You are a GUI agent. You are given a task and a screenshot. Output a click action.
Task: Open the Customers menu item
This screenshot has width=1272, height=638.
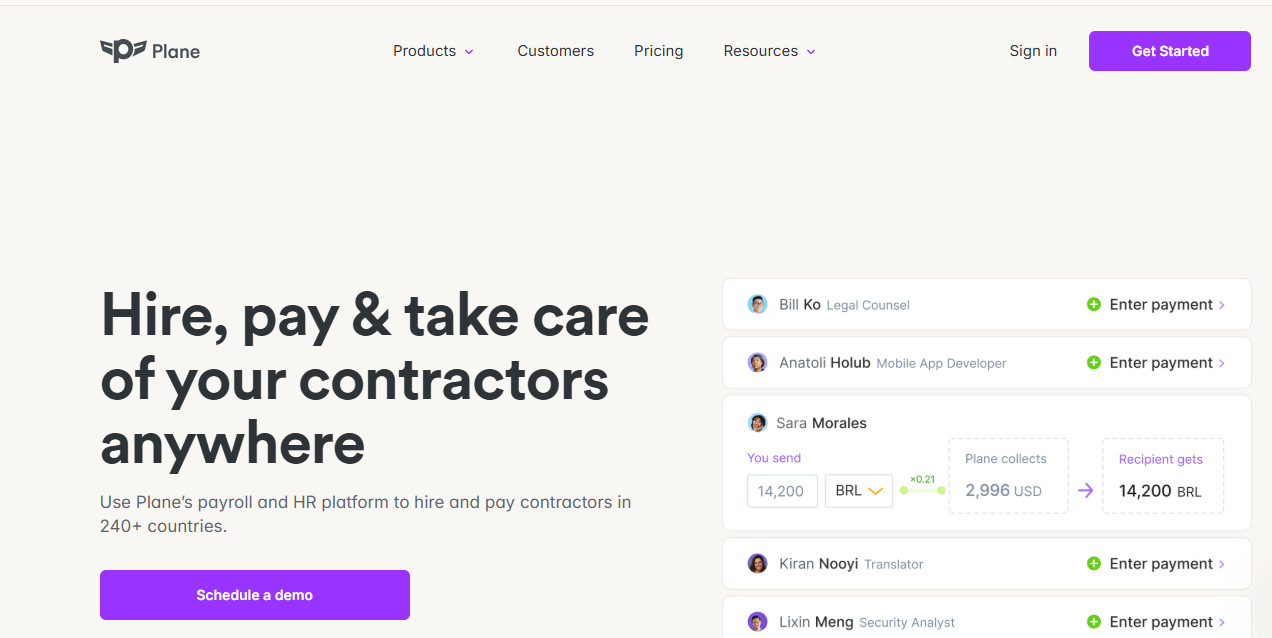point(555,51)
